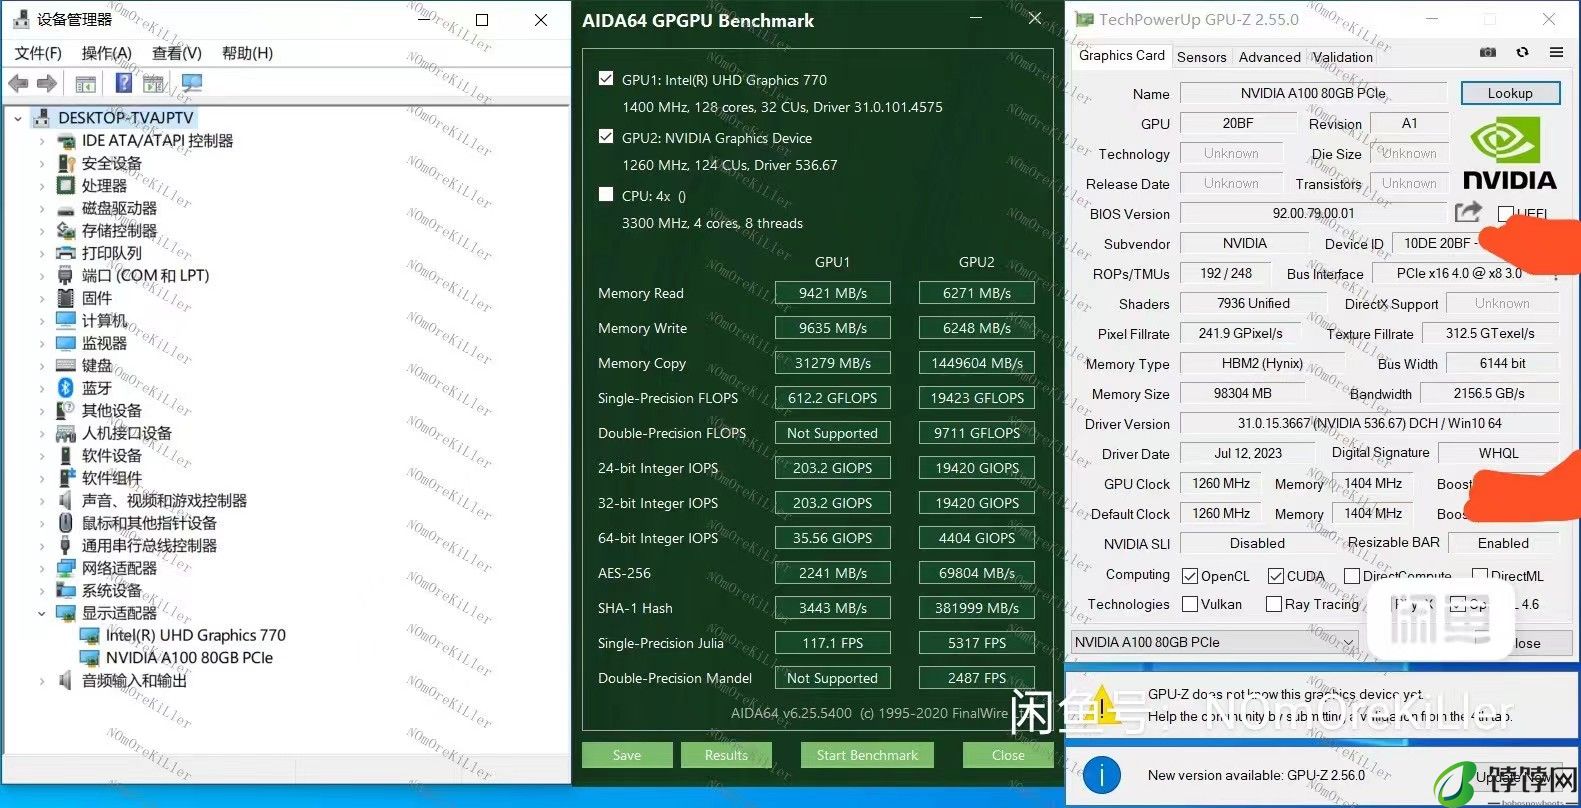
Task: Toggle the DirectML checkbox in GPU-Z
Action: 1480,576
